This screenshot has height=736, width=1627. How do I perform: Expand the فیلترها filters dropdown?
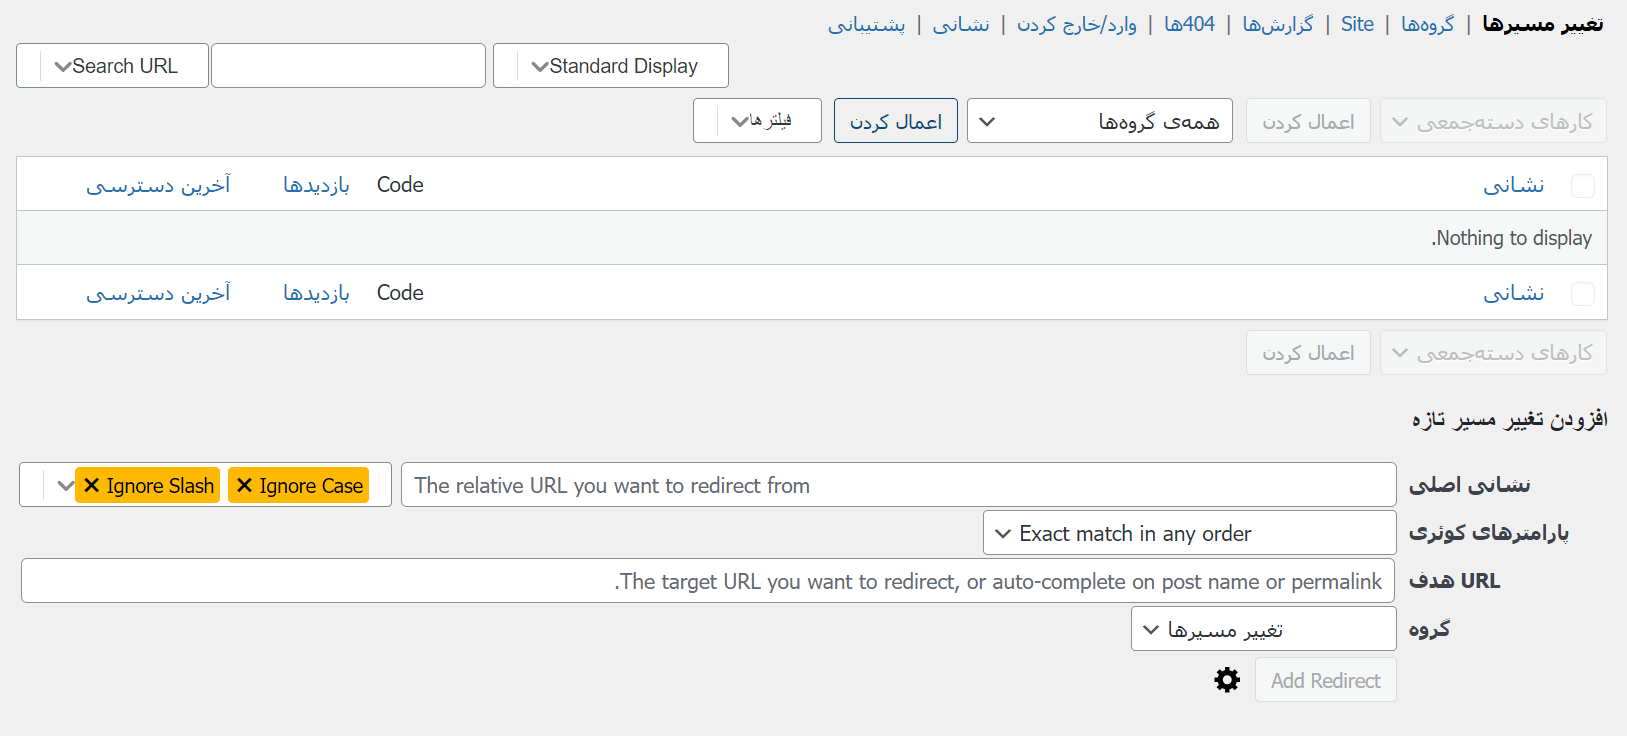pyautogui.click(x=757, y=121)
